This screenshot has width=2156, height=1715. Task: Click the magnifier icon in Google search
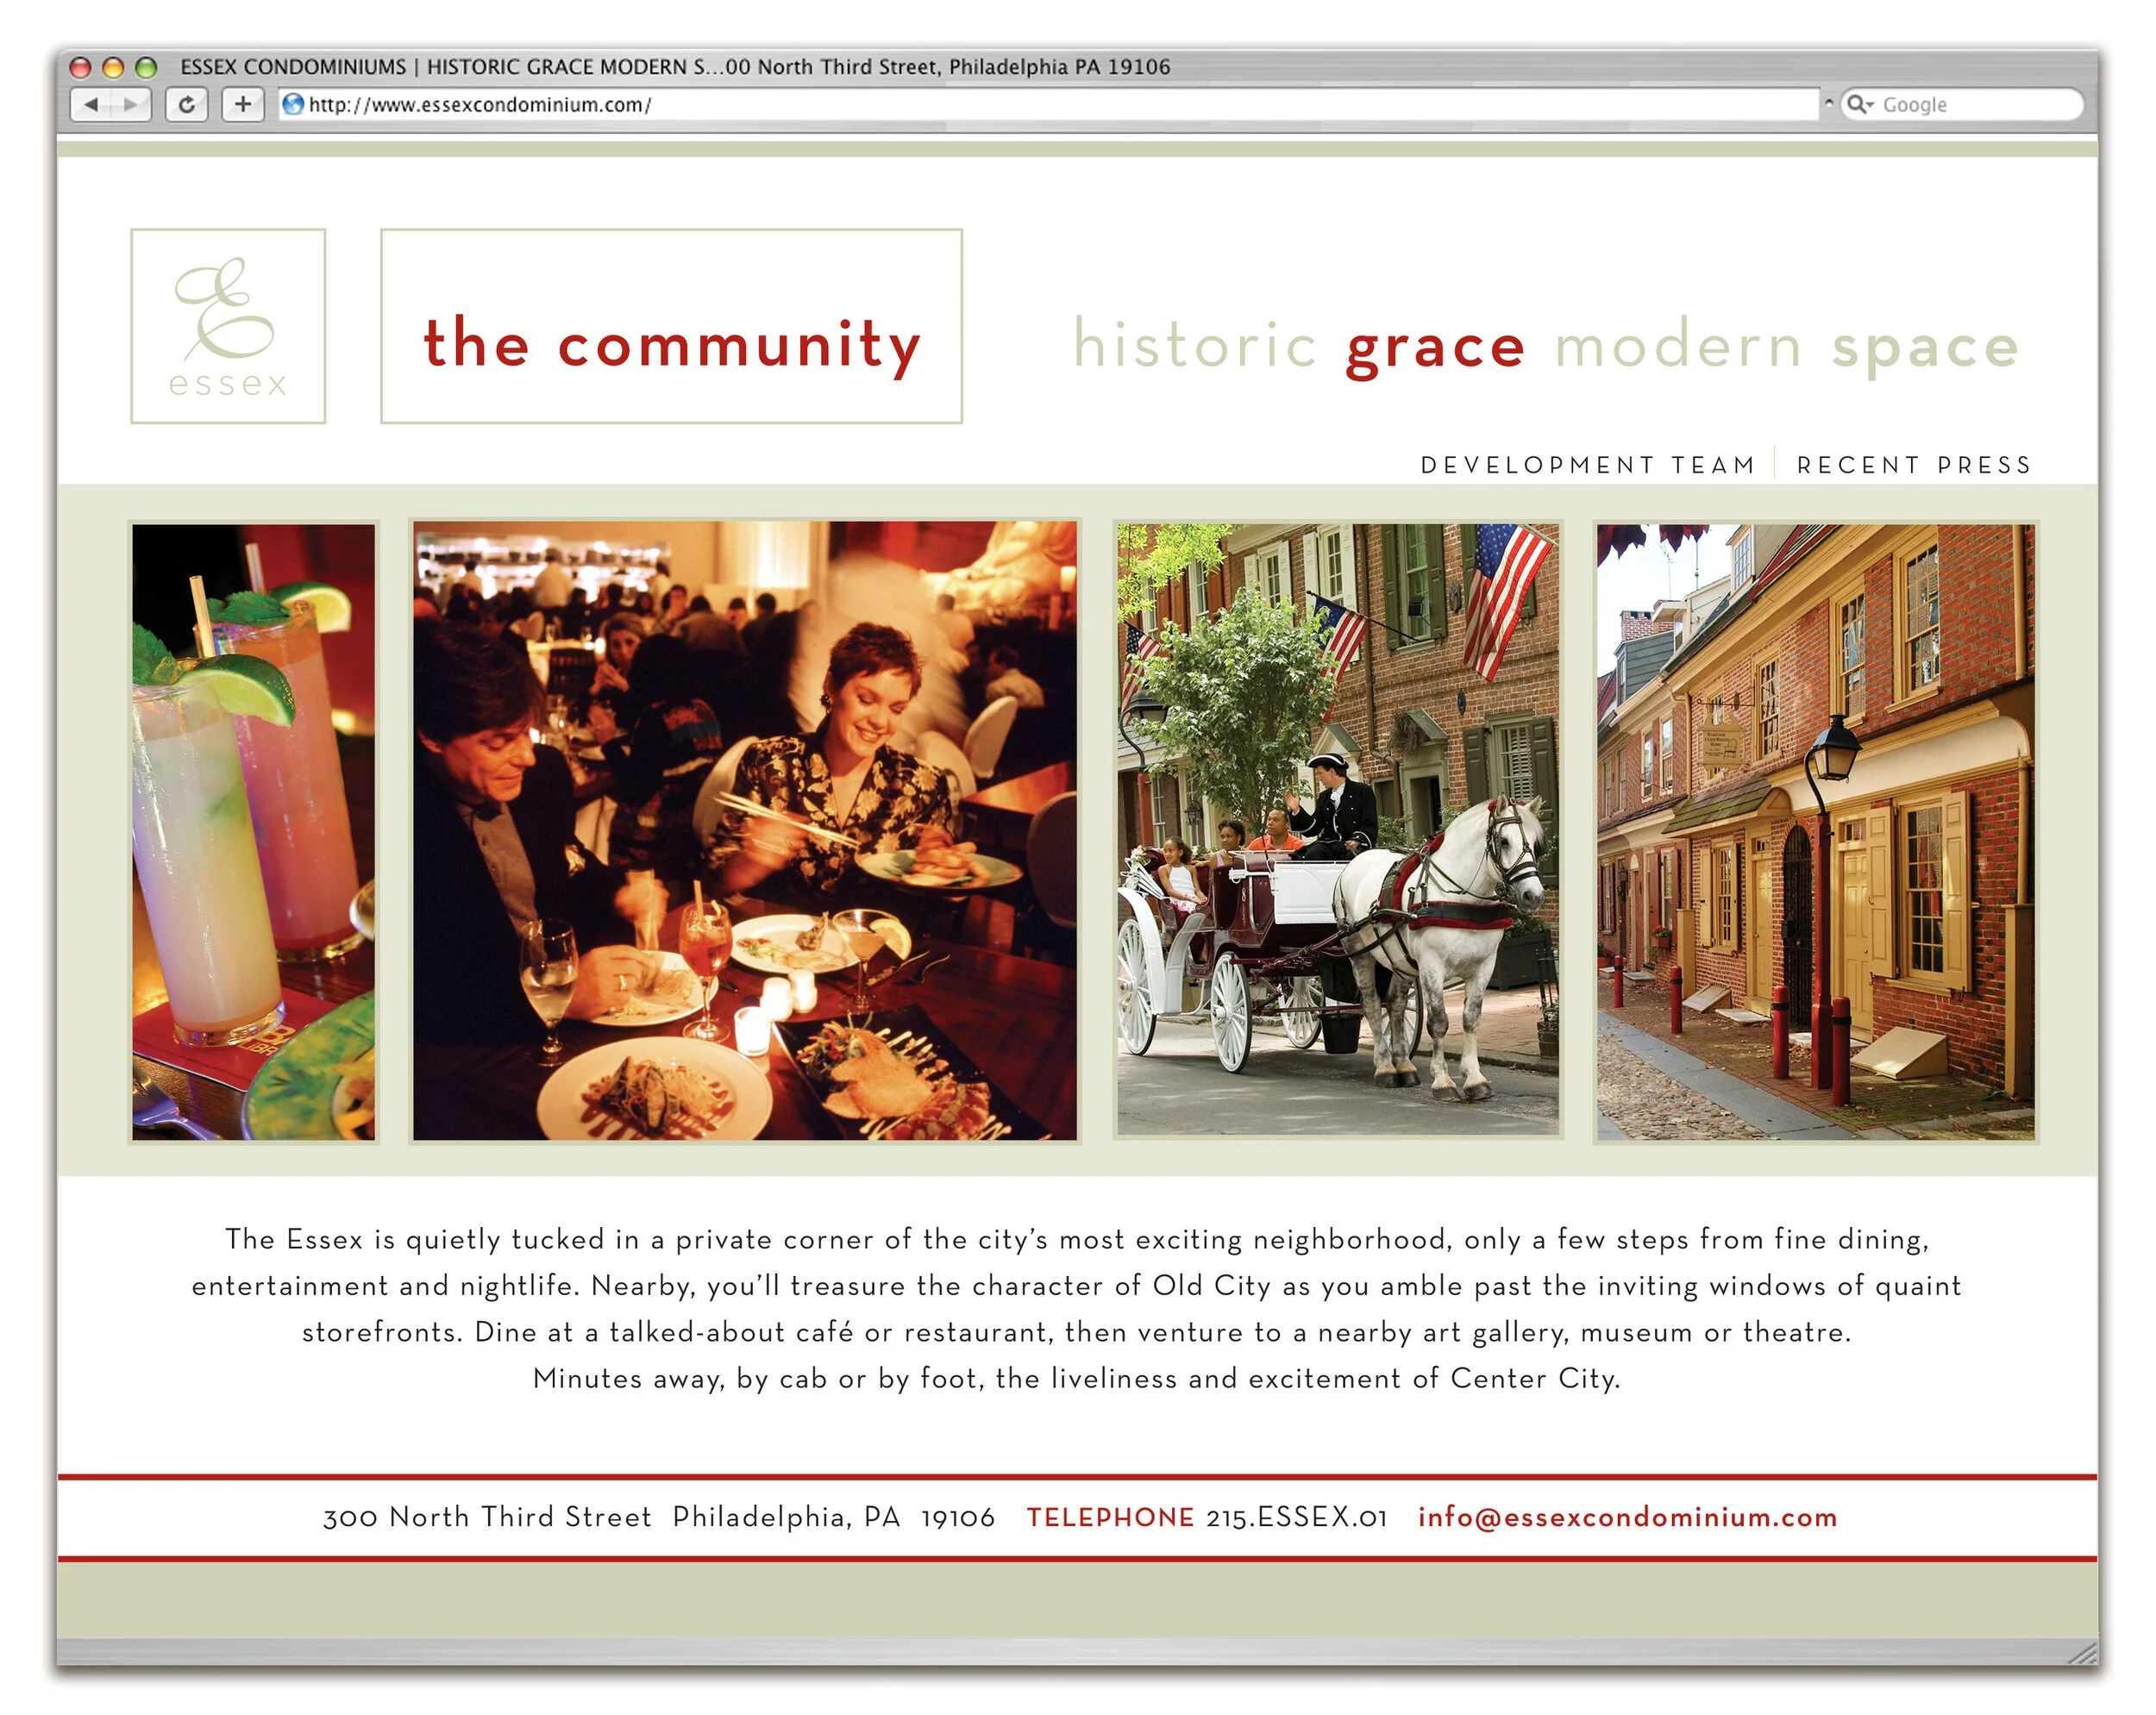1855,104
